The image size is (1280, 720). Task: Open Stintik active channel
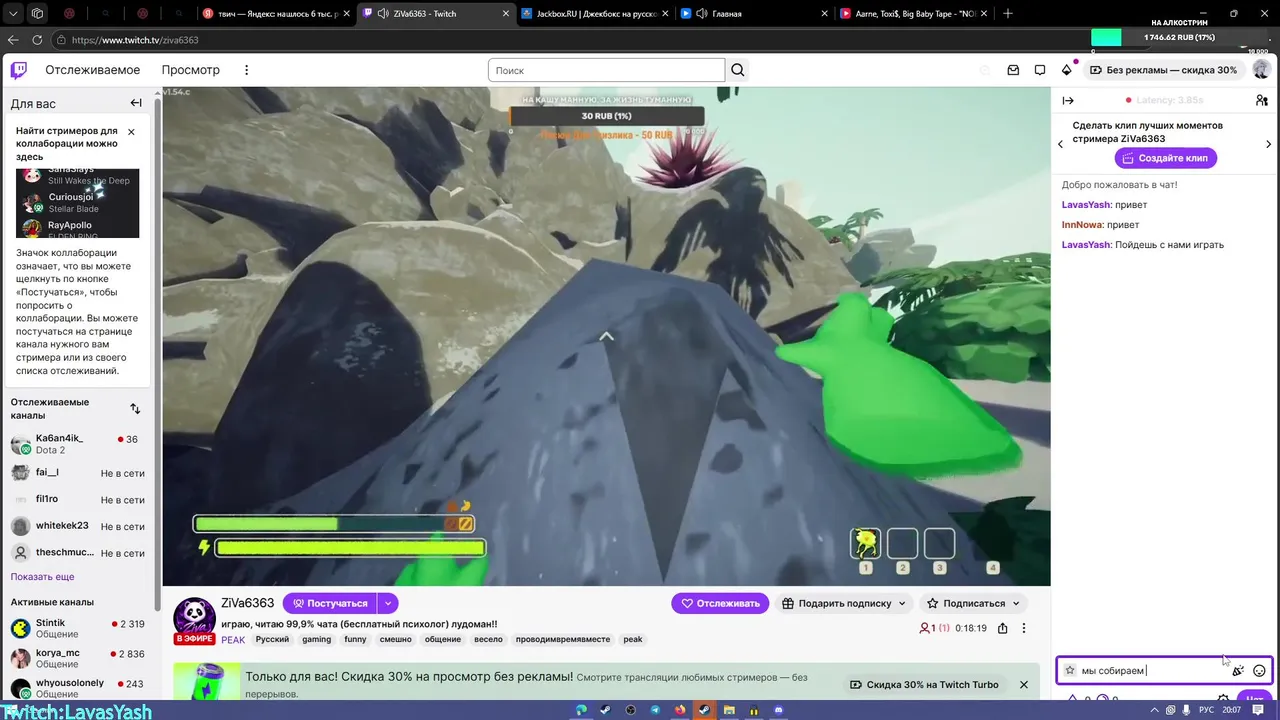click(x=78, y=628)
